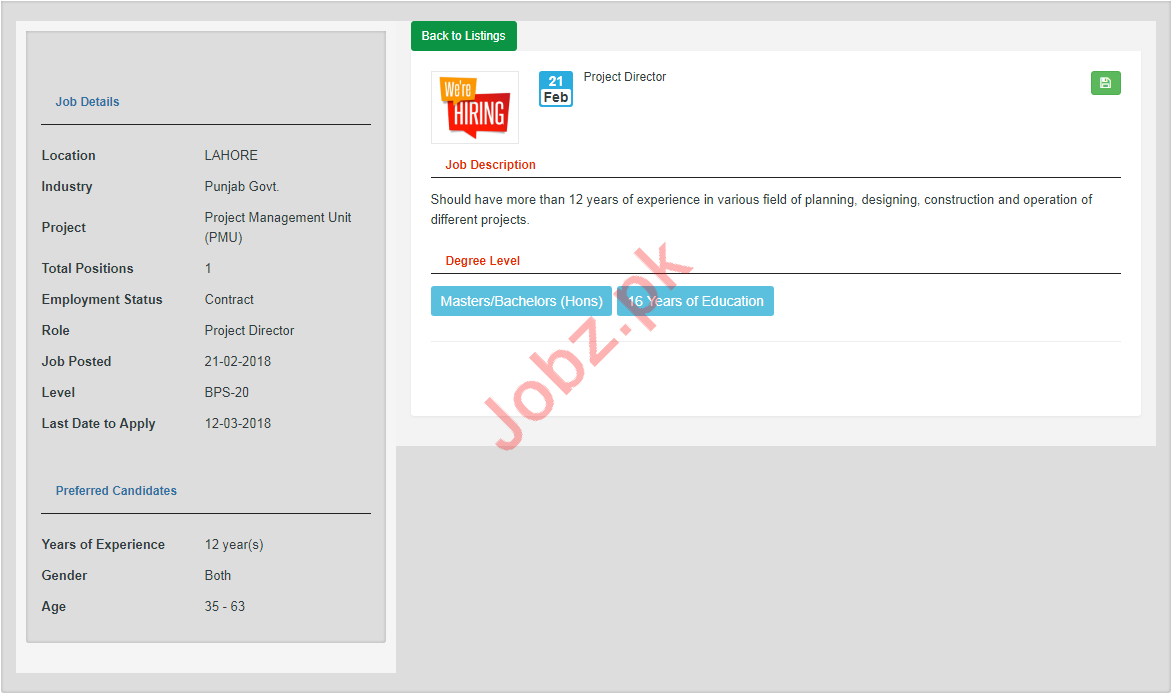The image size is (1175, 697).
Task: Click the LAHORE location value
Action: (231, 156)
